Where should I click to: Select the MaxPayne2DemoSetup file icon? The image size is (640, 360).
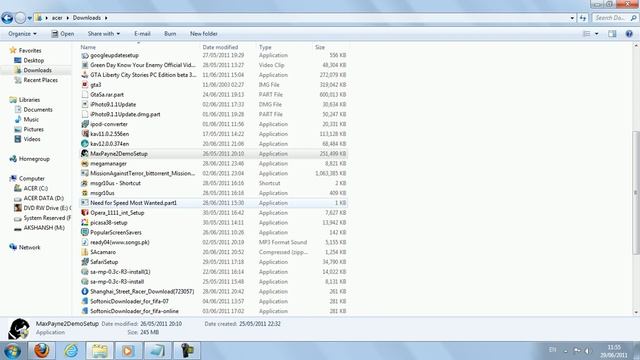pos(85,153)
